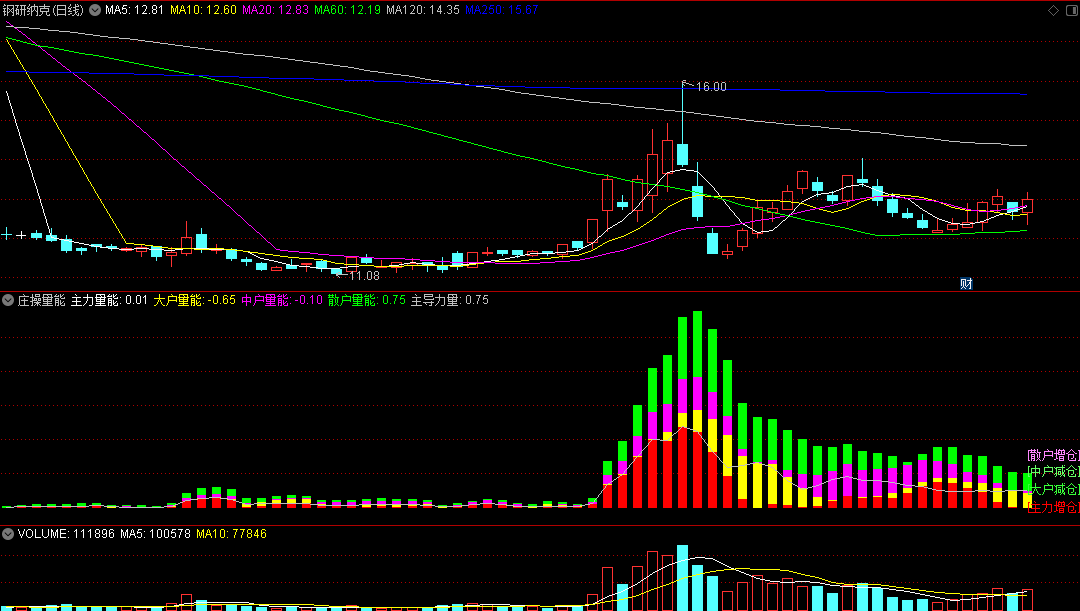This screenshot has width=1080, height=611.
Task: Select the MA10: 12.60 price average label
Action: click(203, 10)
